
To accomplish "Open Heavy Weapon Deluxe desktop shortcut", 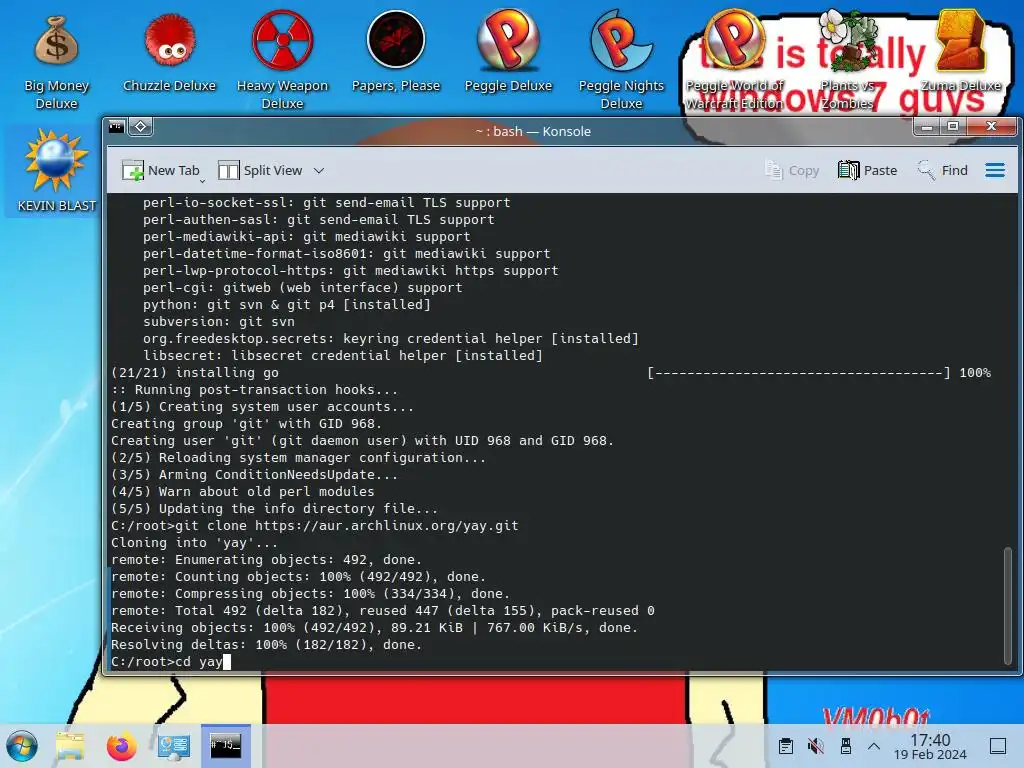I will pos(282,60).
